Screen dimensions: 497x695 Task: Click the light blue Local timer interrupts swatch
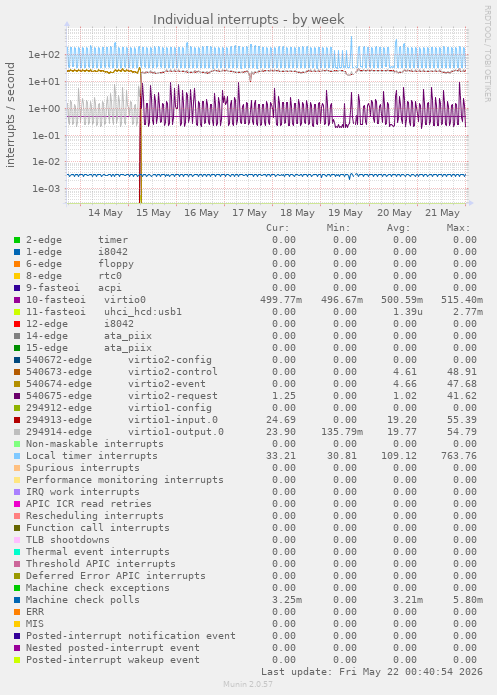tap(17, 456)
